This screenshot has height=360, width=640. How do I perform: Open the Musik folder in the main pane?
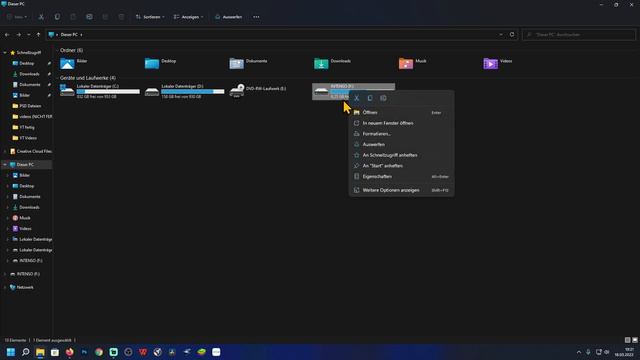pos(413,63)
